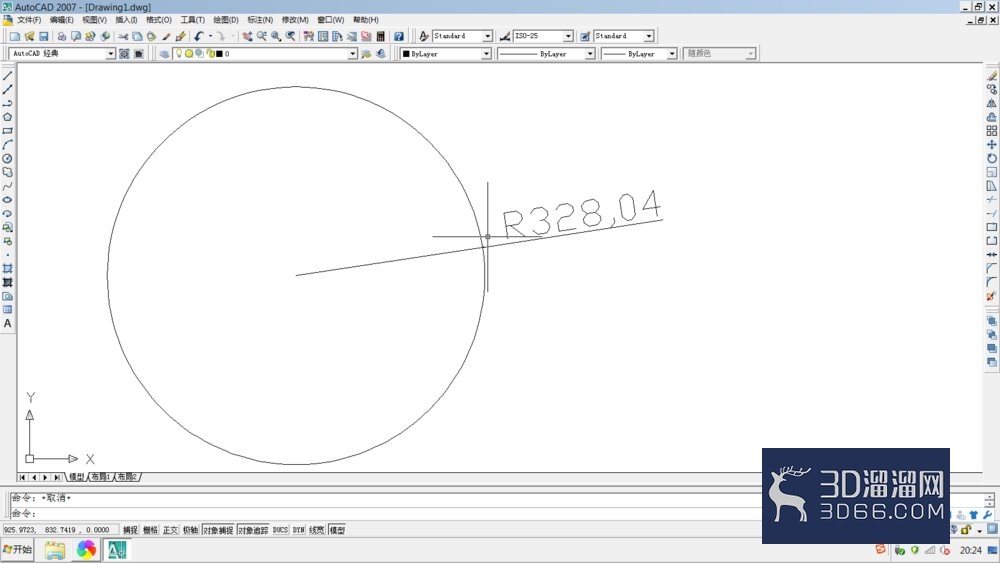Image resolution: width=1000 pixels, height=563 pixels.
Task: Open the 文件(F) menu
Action: point(29,20)
